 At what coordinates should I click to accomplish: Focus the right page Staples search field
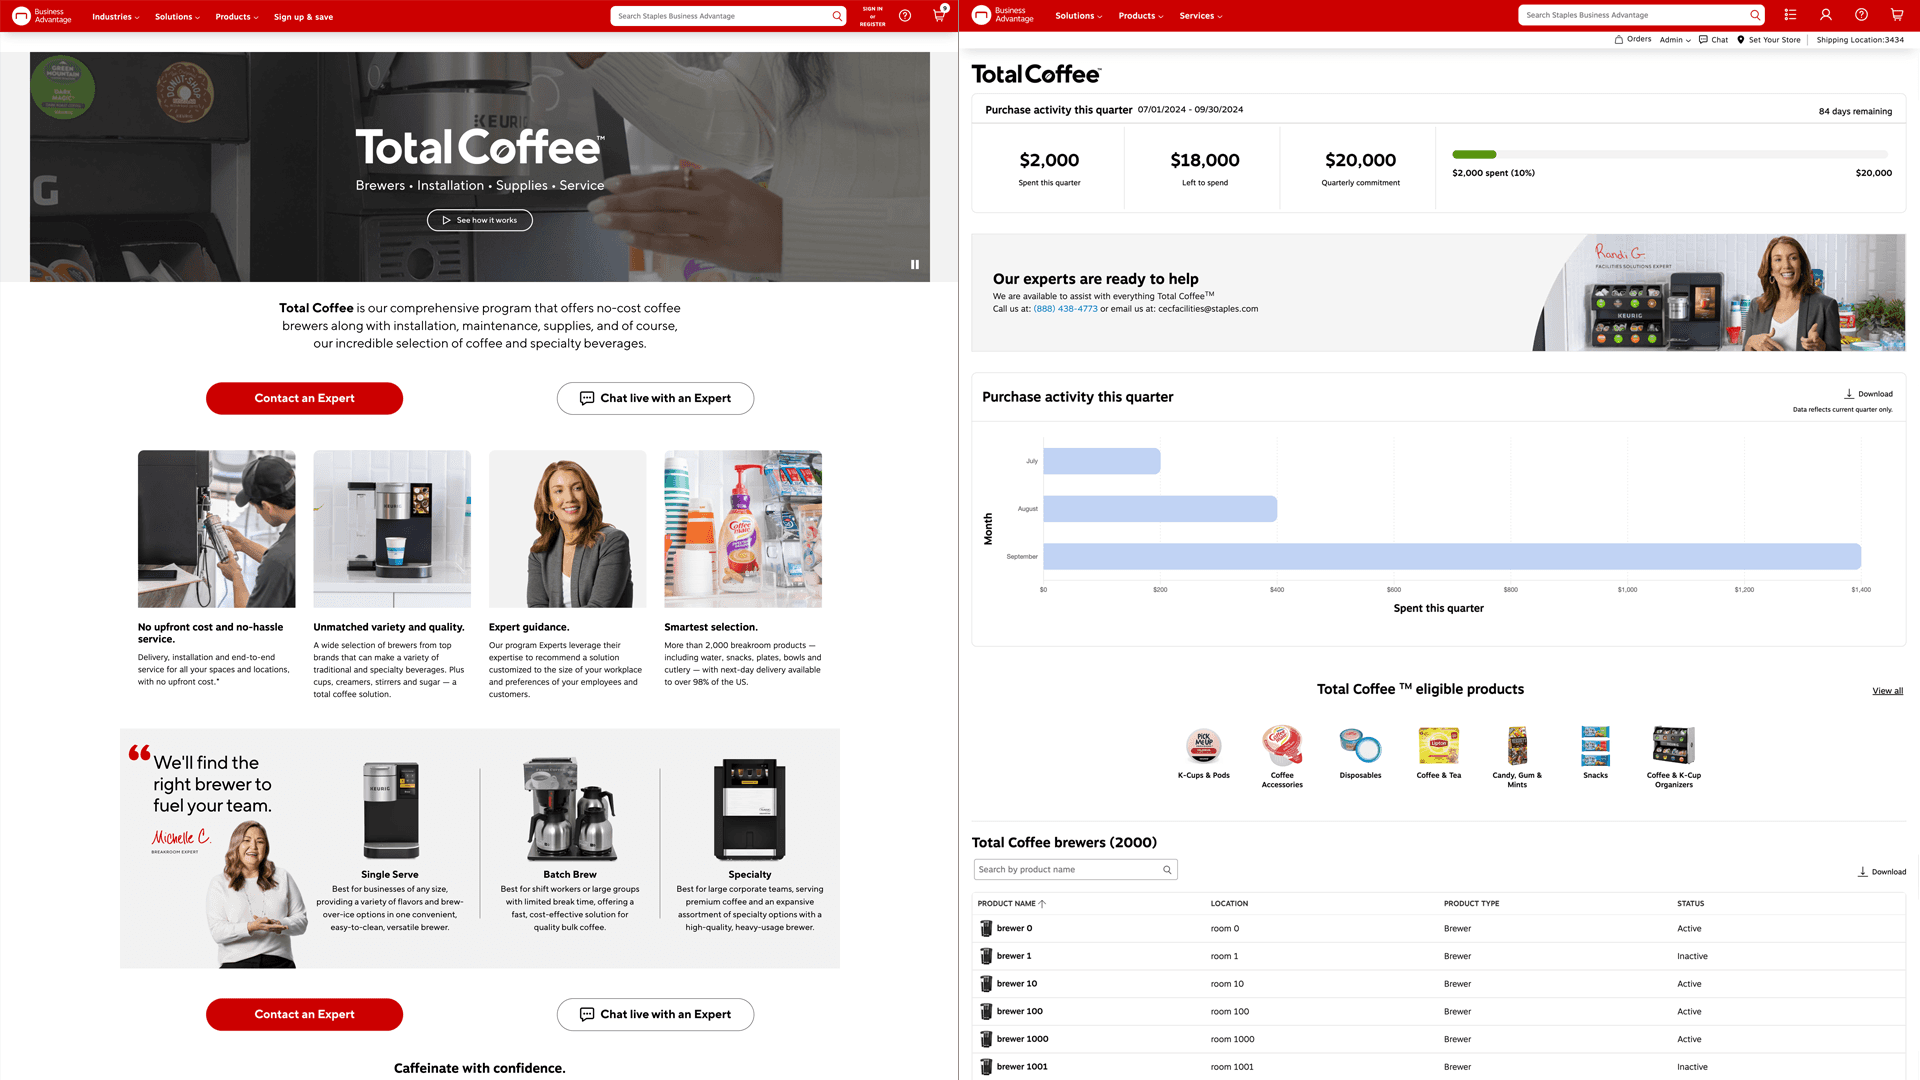tap(1641, 15)
